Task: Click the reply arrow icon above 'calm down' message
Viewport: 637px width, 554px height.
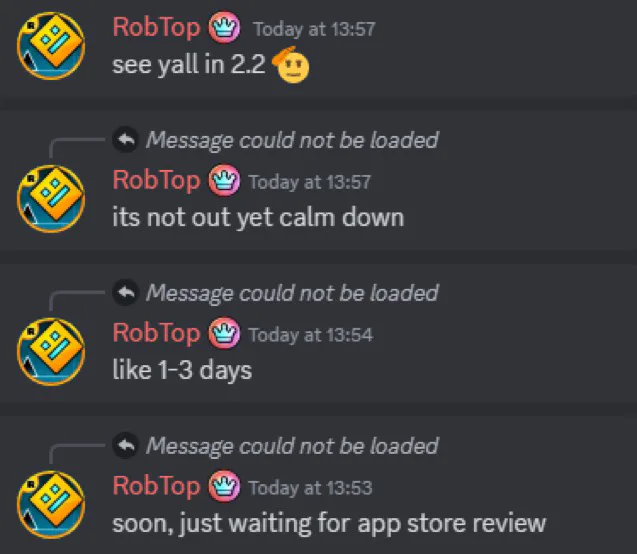Action: point(126,140)
